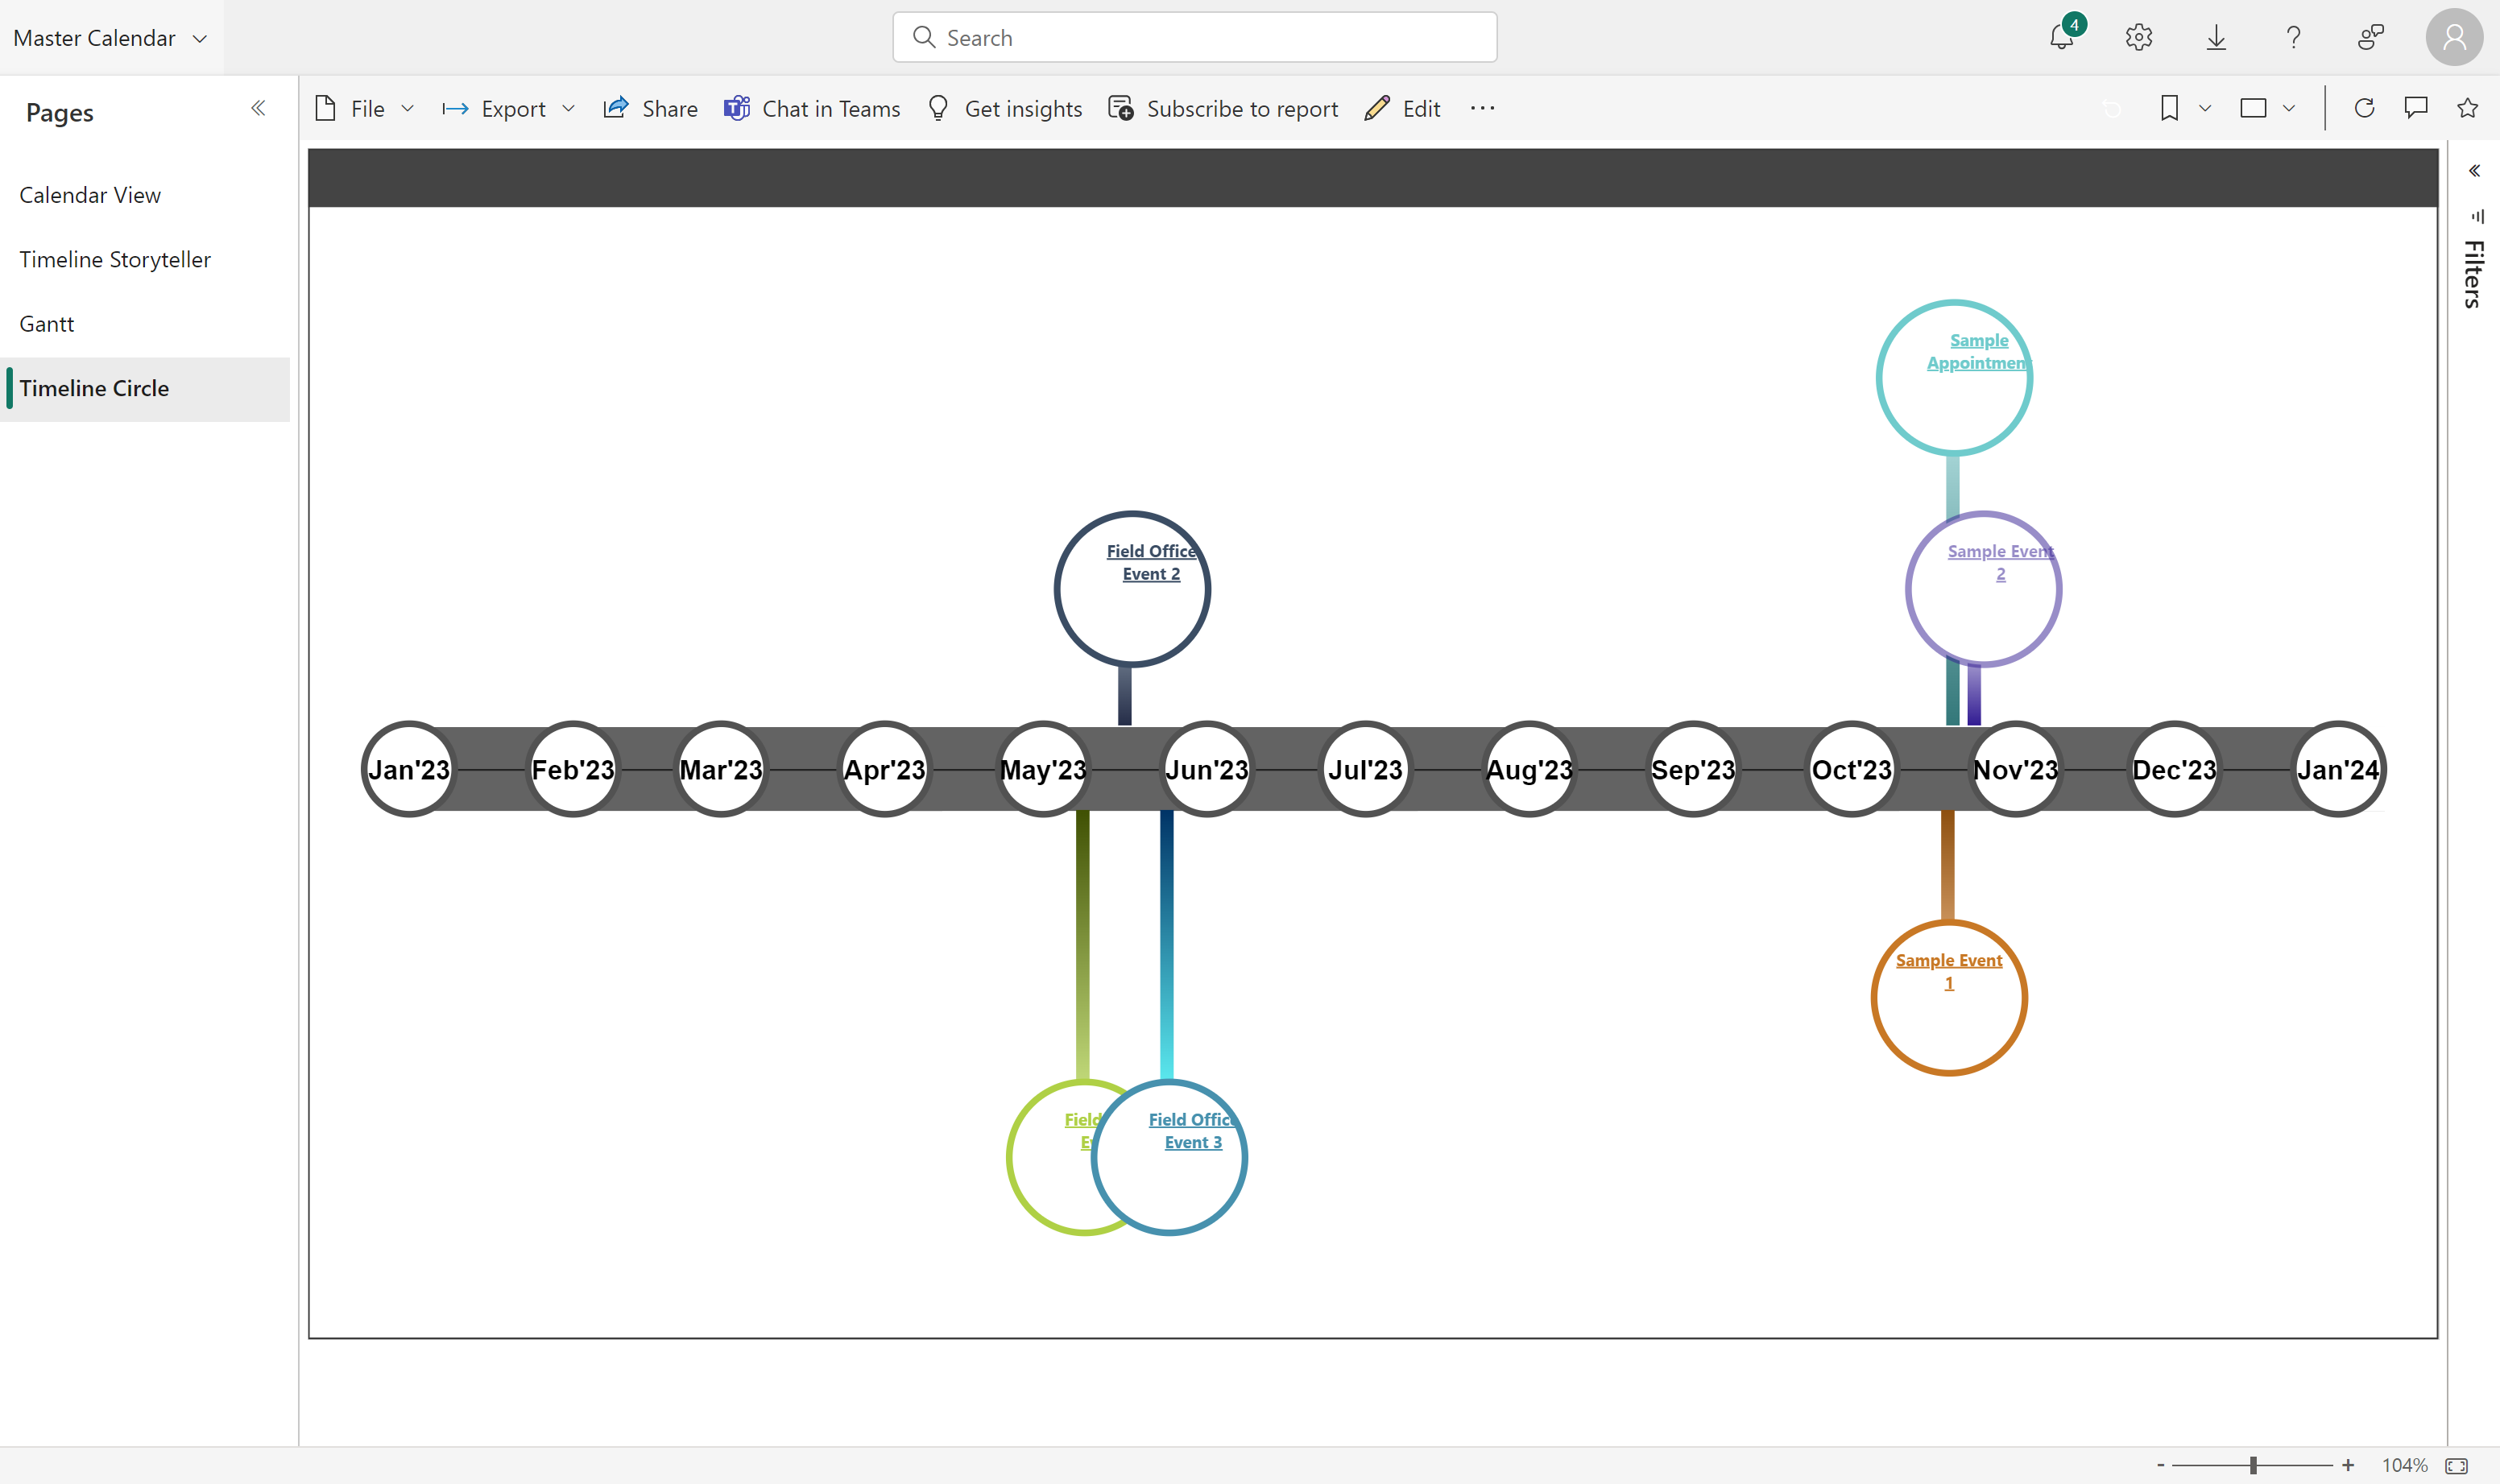Image resolution: width=2500 pixels, height=1484 pixels.
Task: Collapse the Pages pane
Action: [x=258, y=108]
